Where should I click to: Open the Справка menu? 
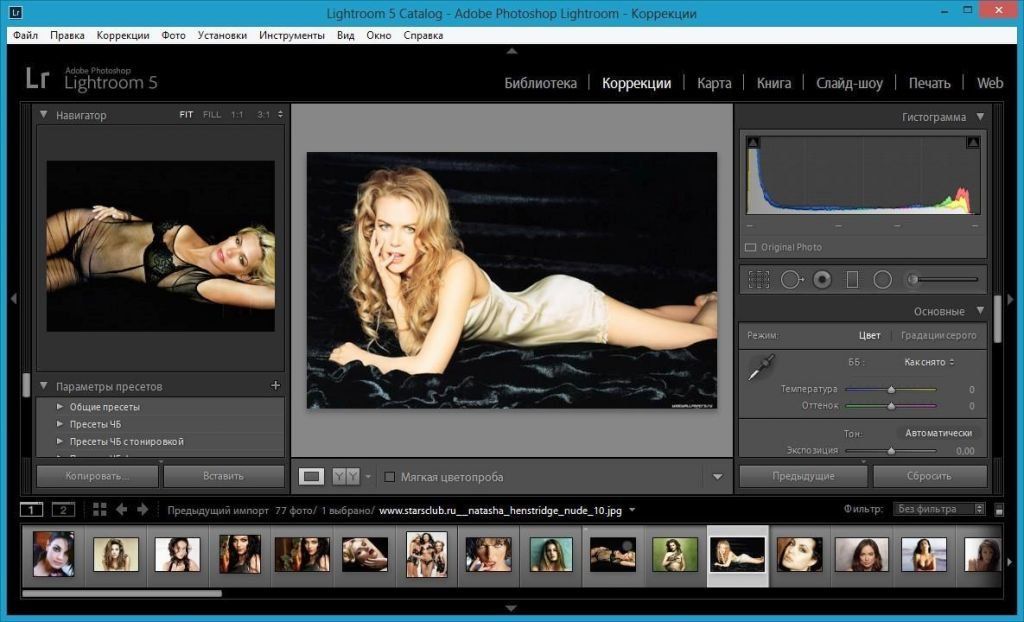click(x=423, y=35)
